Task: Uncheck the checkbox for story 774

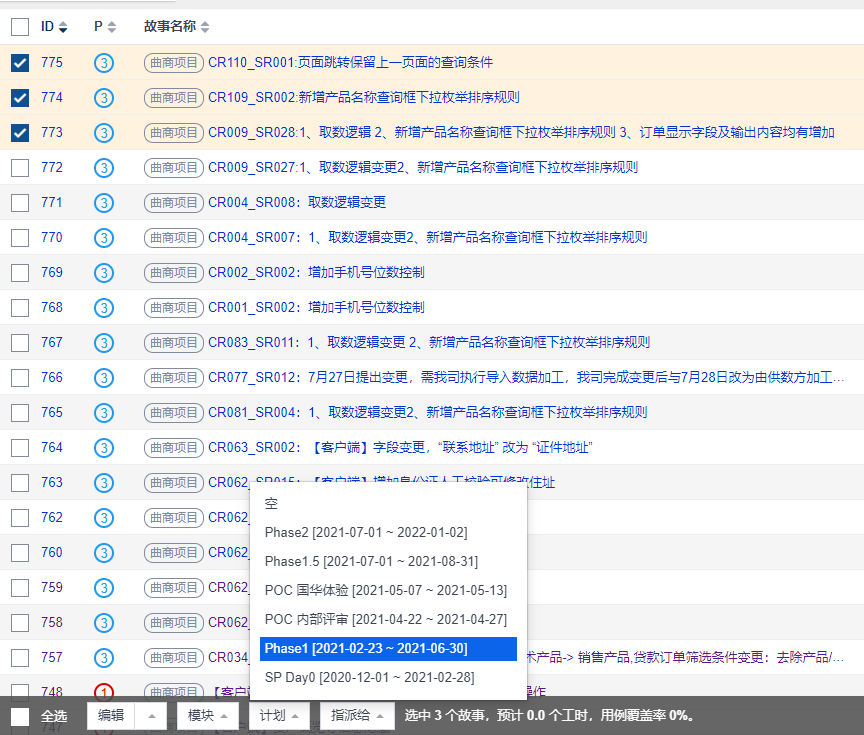Action: [x=20, y=98]
